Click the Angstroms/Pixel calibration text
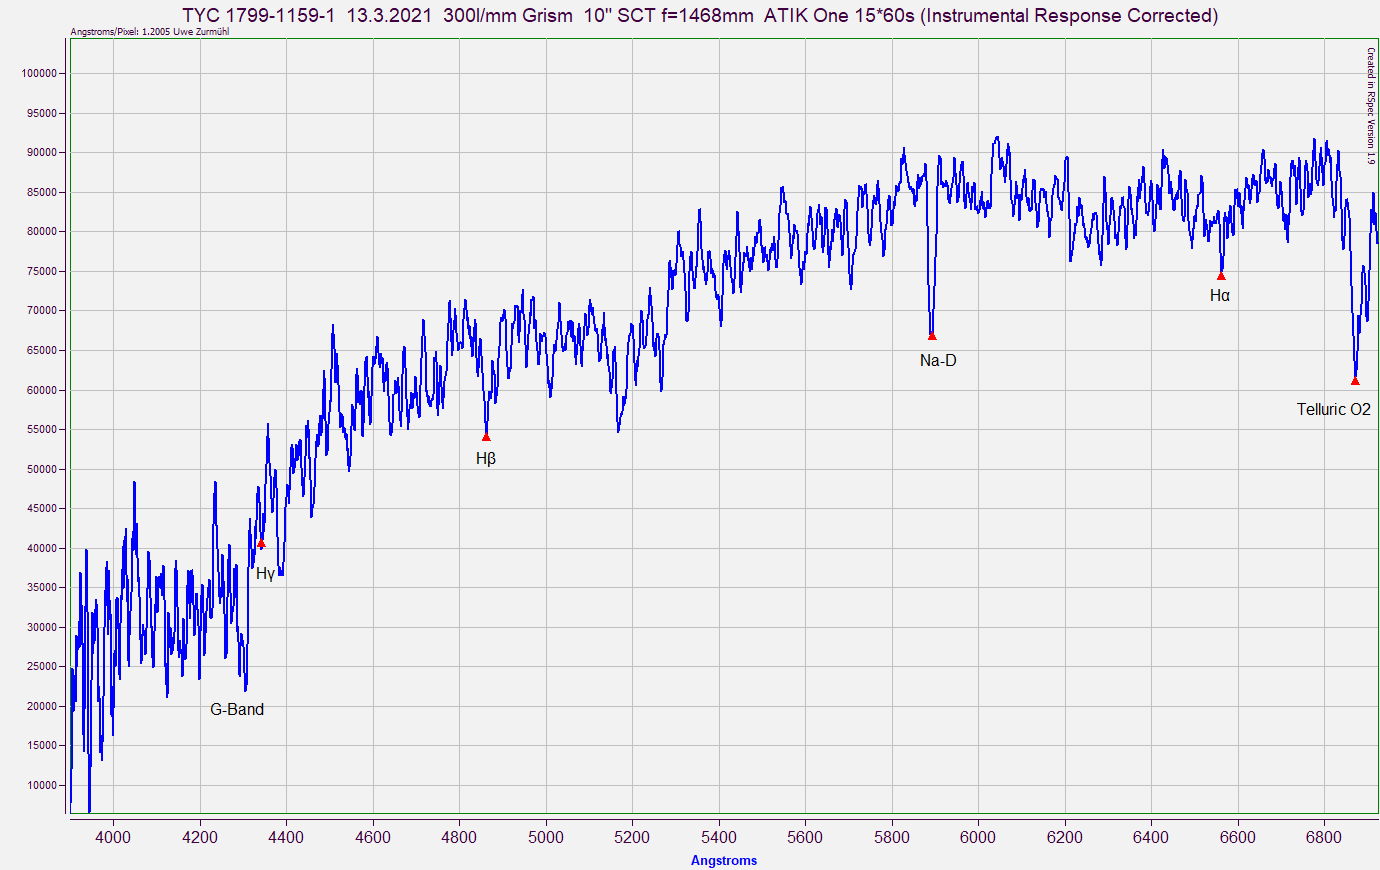The image size is (1380, 870). pyautogui.click(x=149, y=32)
